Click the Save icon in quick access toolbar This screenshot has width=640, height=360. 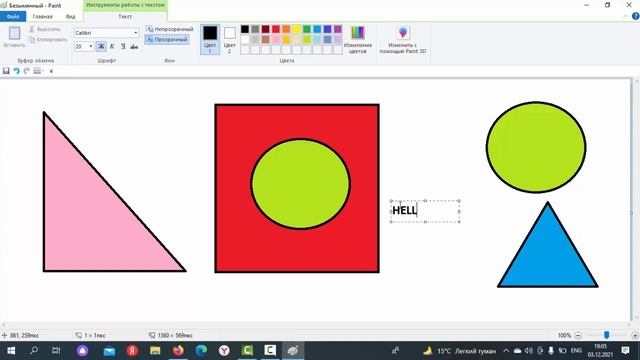[x=6, y=71]
